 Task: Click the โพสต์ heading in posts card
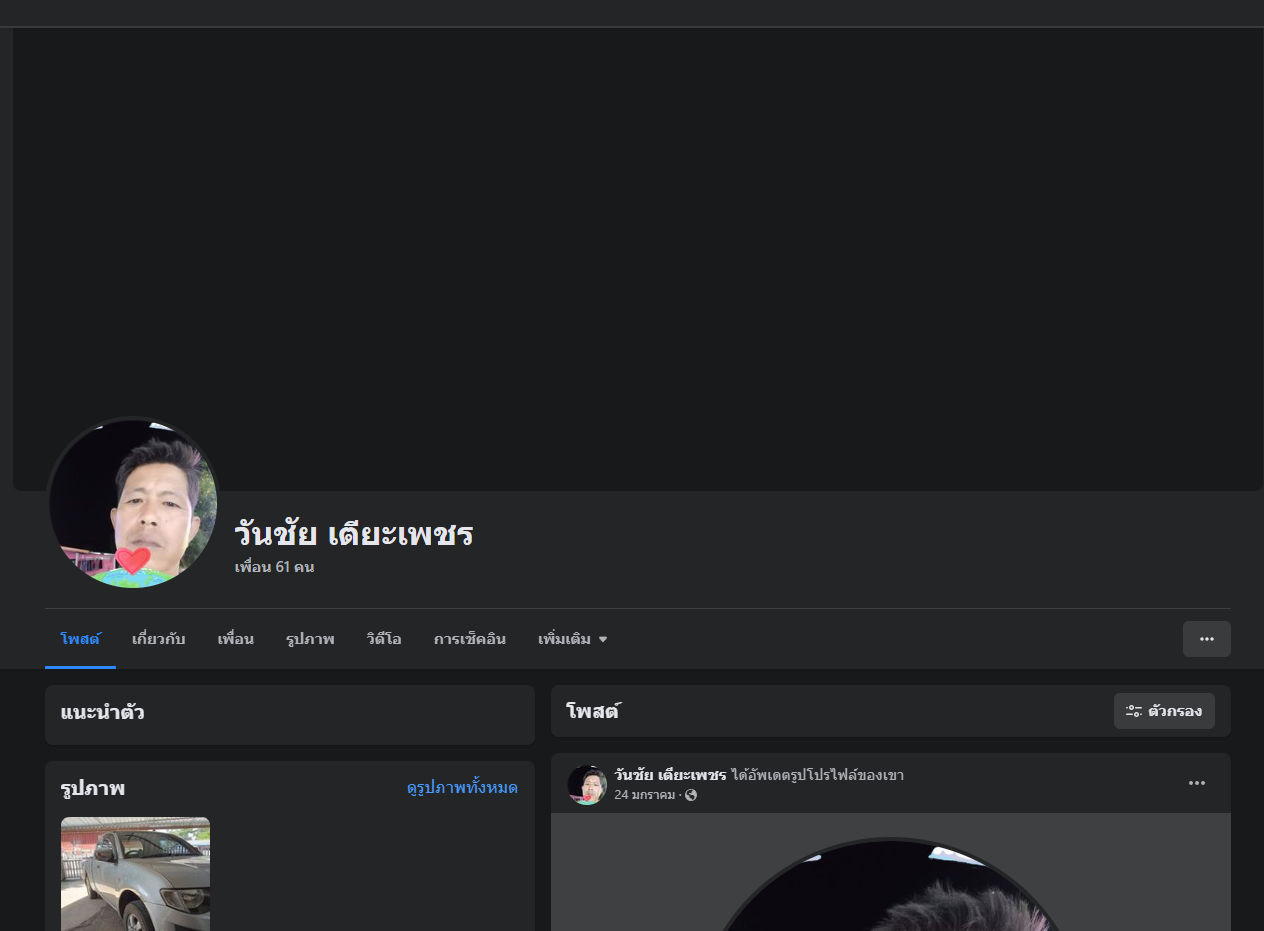(x=593, y=711)
